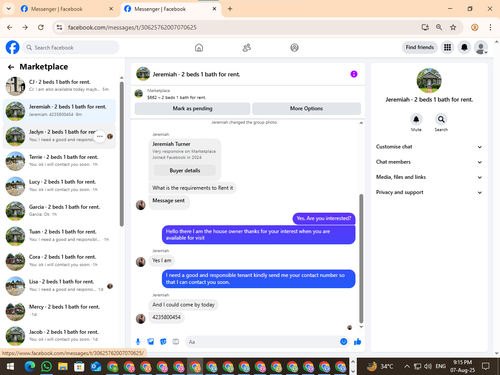Choose a GIF icon in composer

176,341
